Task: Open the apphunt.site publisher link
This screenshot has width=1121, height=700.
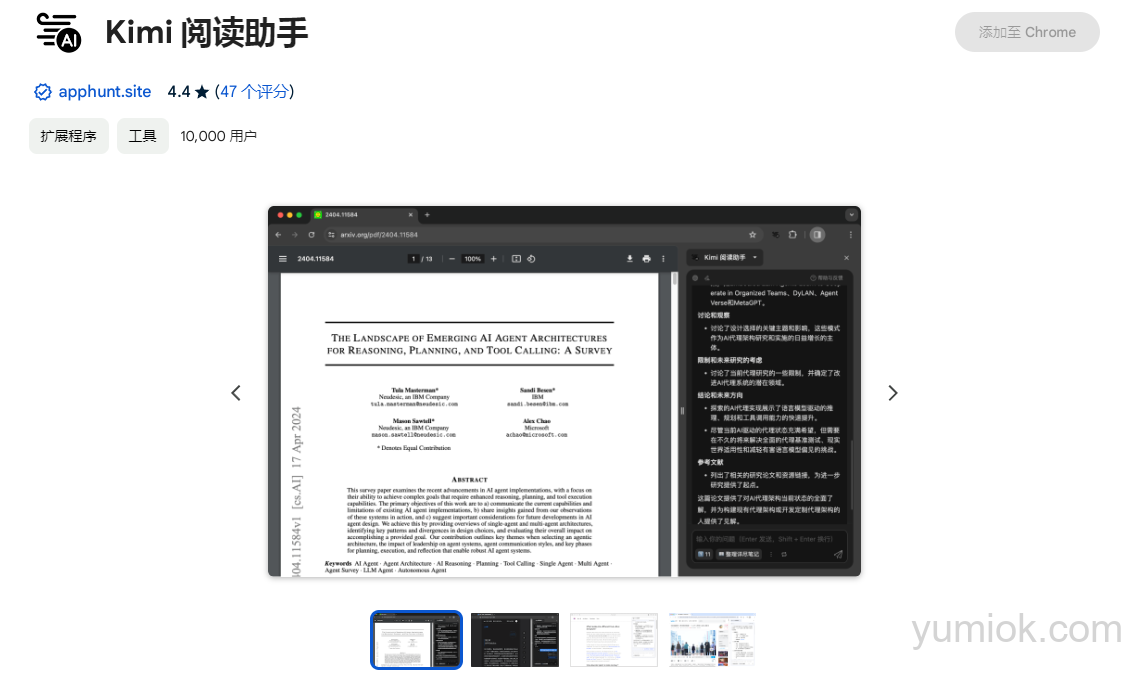Action: [x=104, y=92]
